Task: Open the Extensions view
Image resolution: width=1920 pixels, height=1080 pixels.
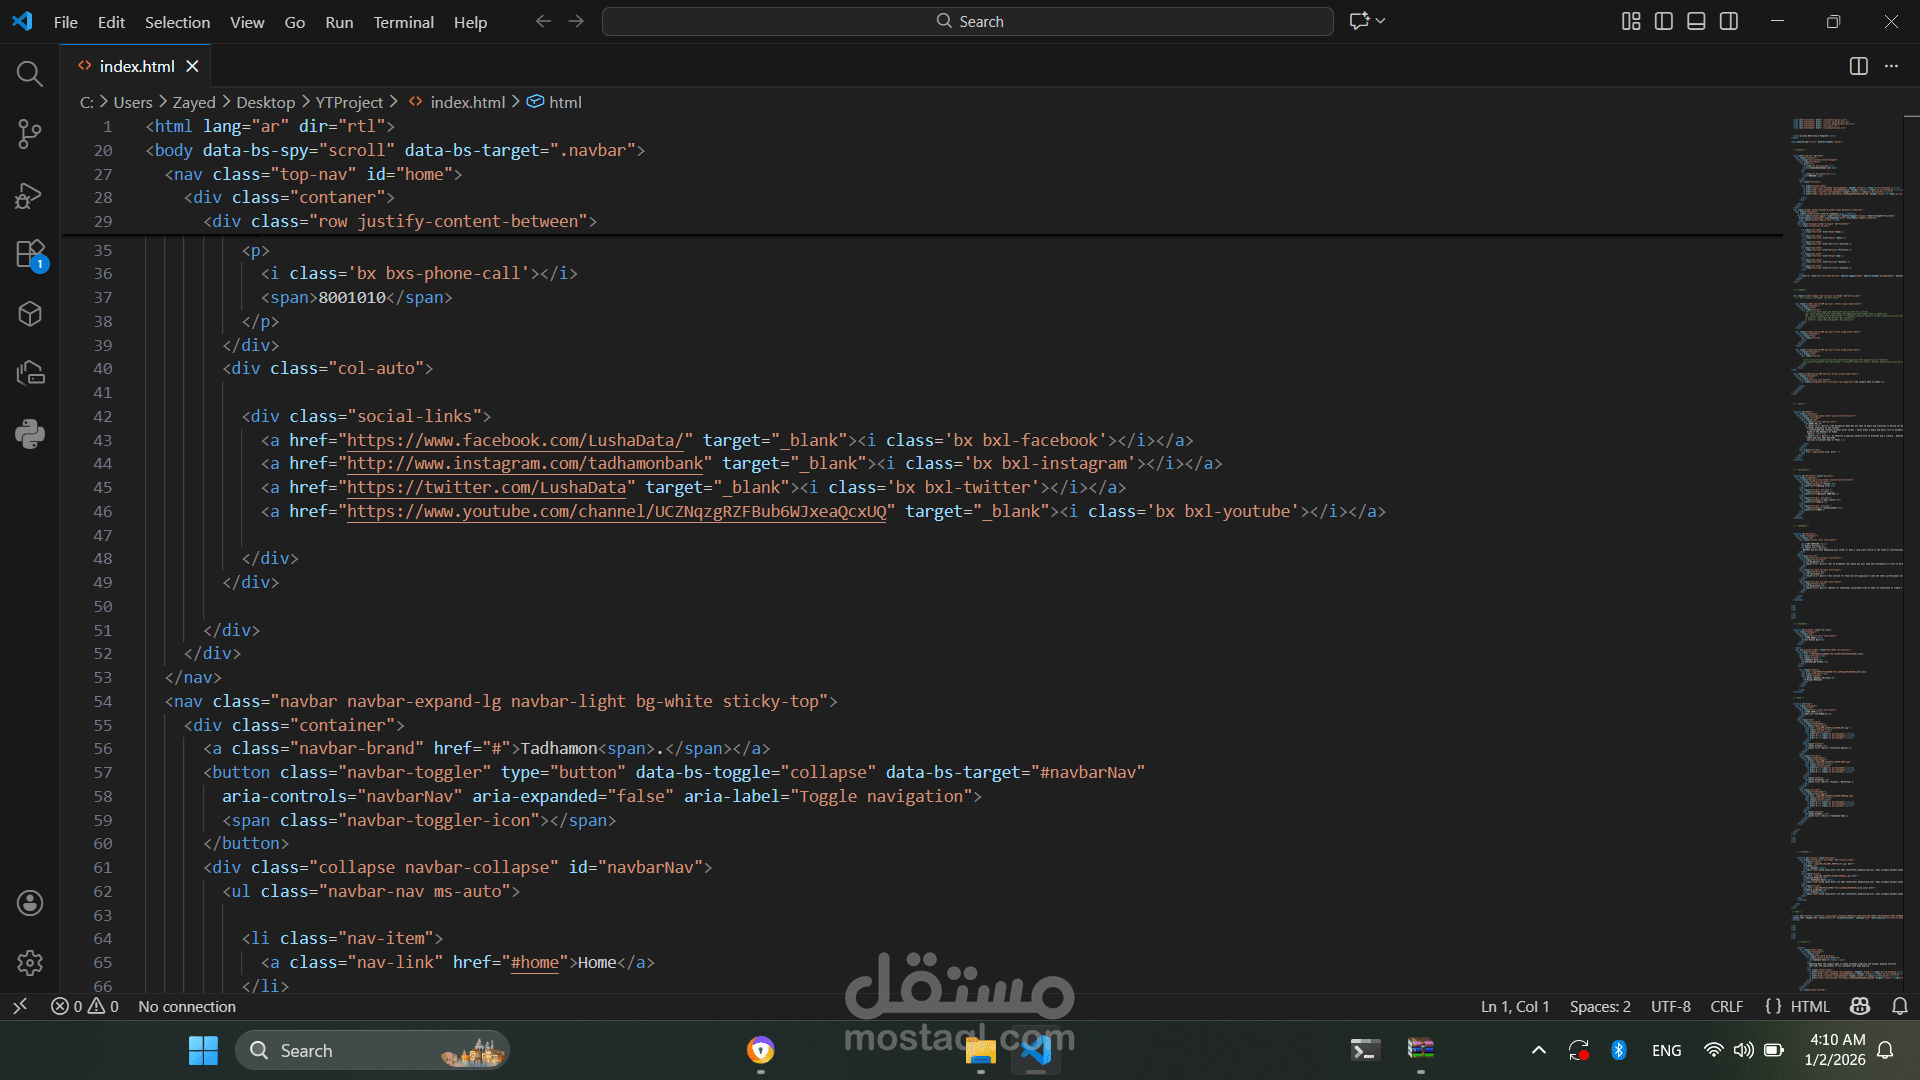Action: point(30,255)
